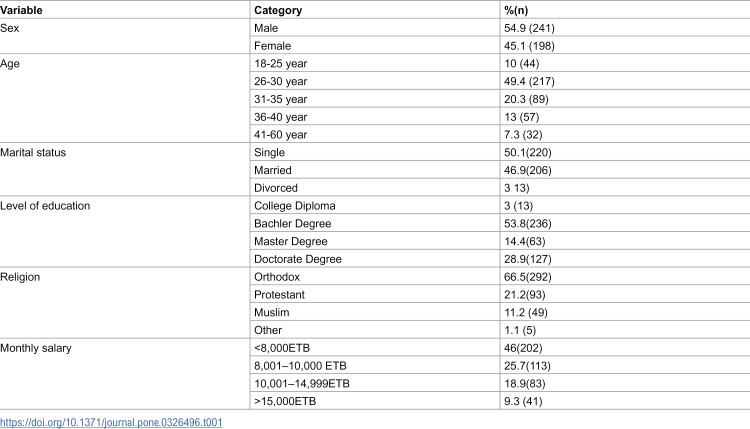Click the Orthodox category cell

click(x=277, y=277)
